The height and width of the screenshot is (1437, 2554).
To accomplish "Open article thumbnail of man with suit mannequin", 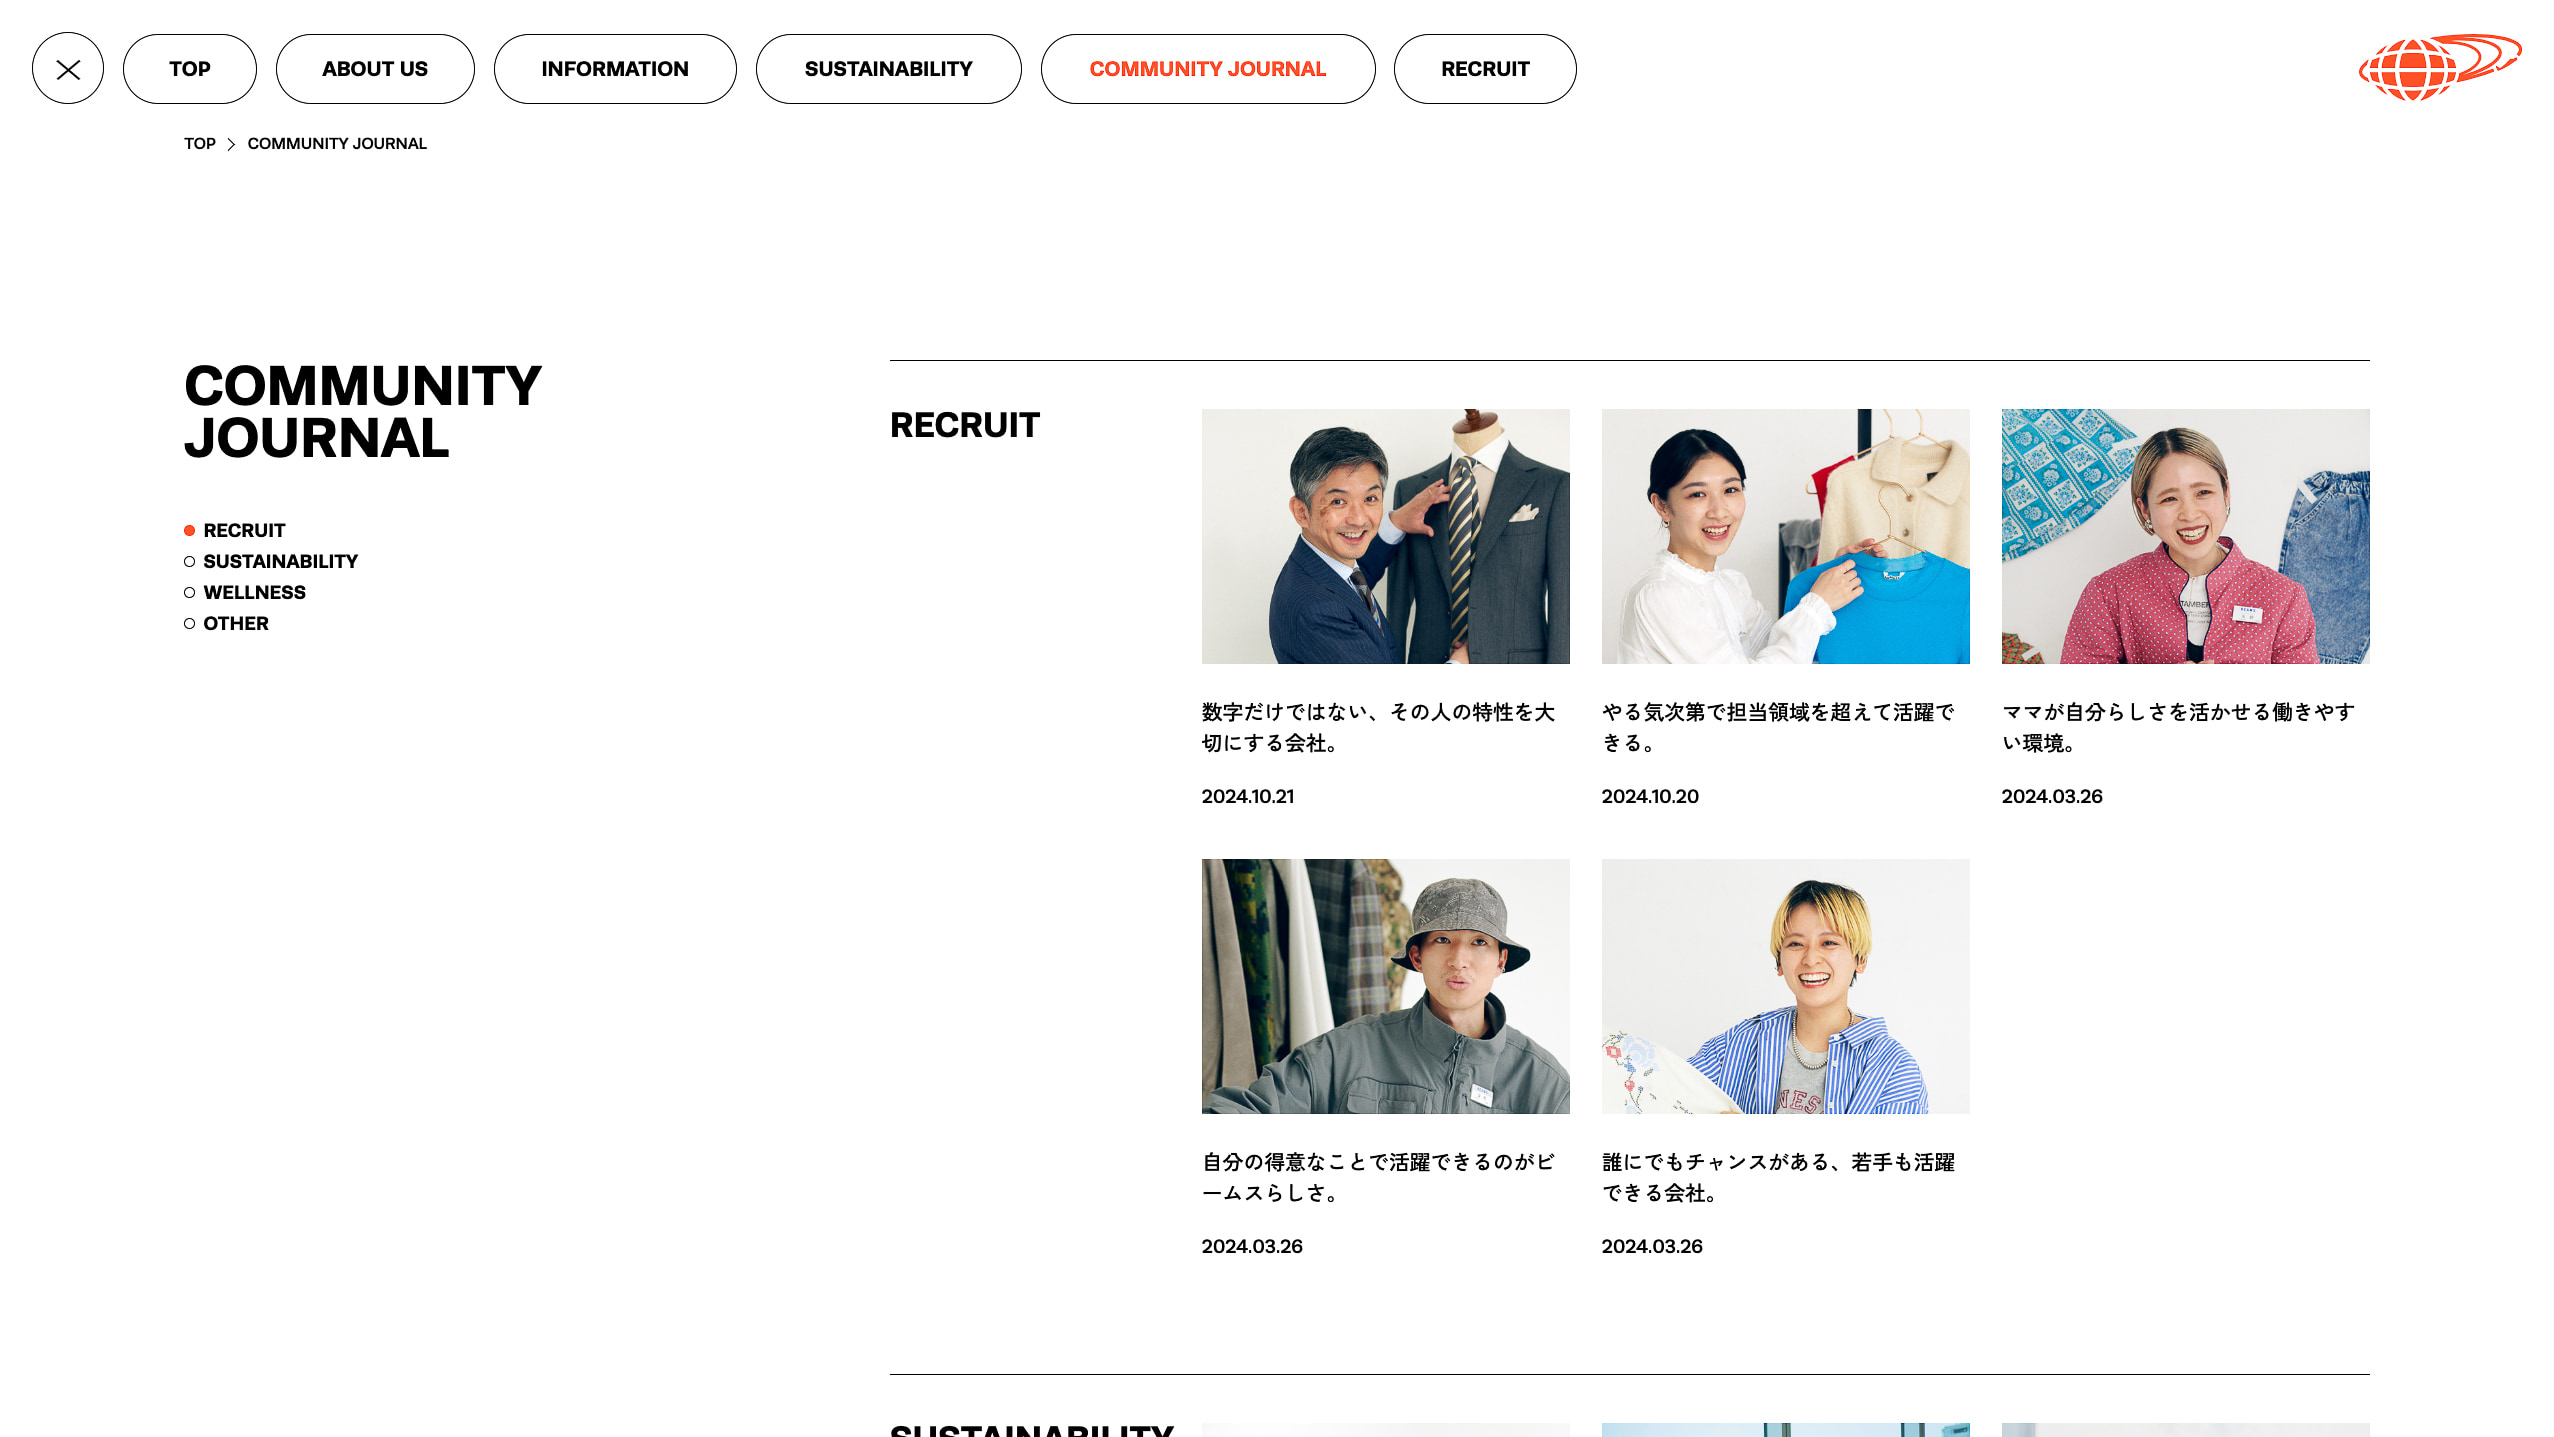I will click(1385, 536).
